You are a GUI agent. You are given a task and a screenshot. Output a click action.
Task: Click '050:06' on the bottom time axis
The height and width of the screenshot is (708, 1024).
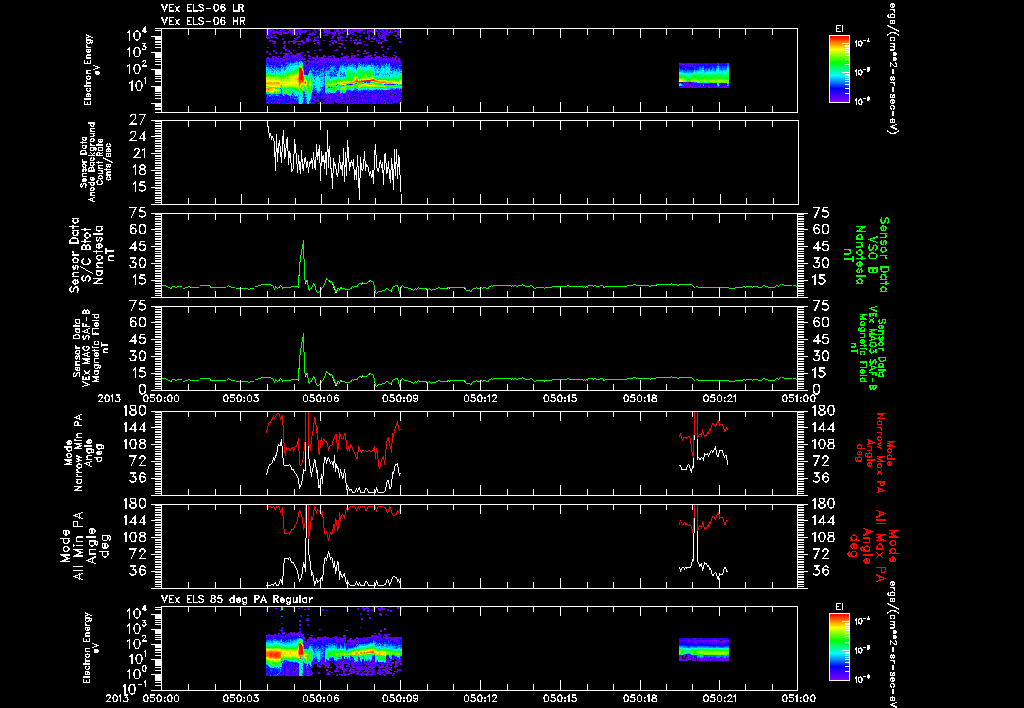(x=320, y=698)
